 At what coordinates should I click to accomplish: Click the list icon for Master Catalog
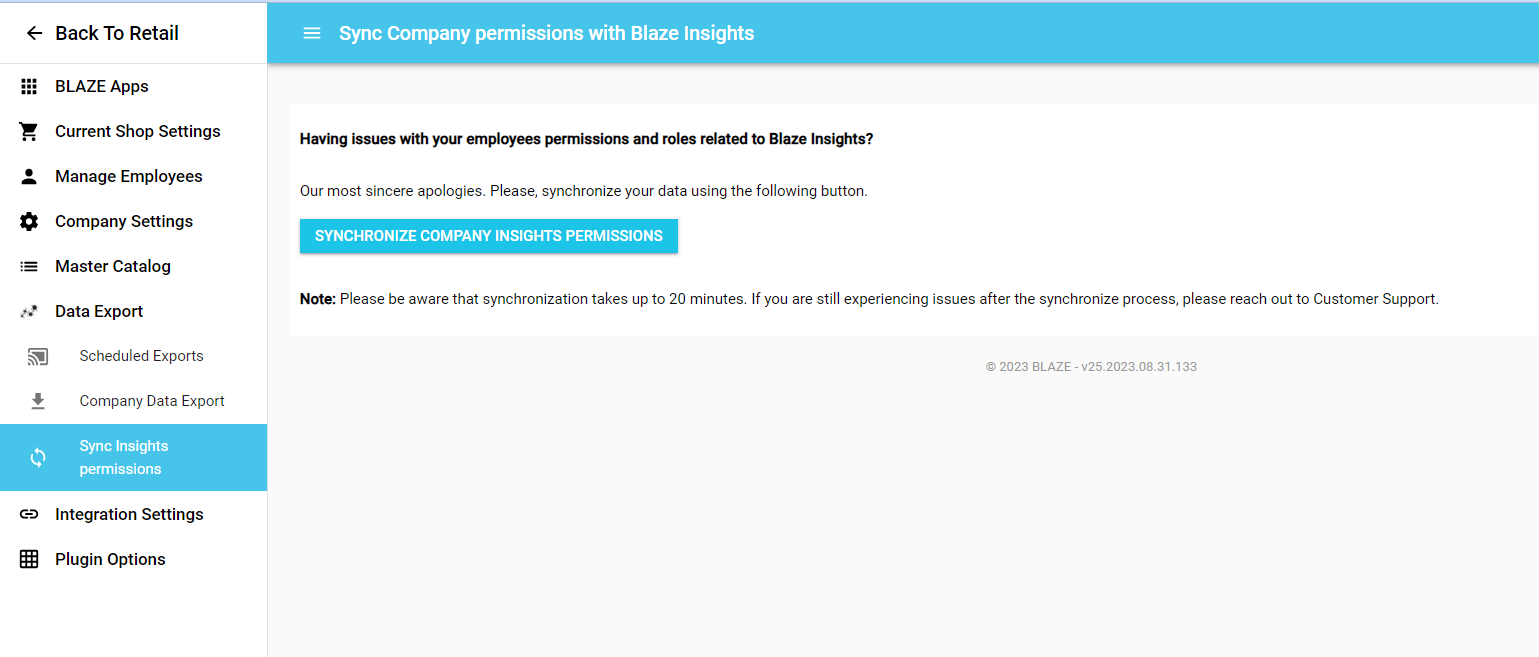[29, 266]
